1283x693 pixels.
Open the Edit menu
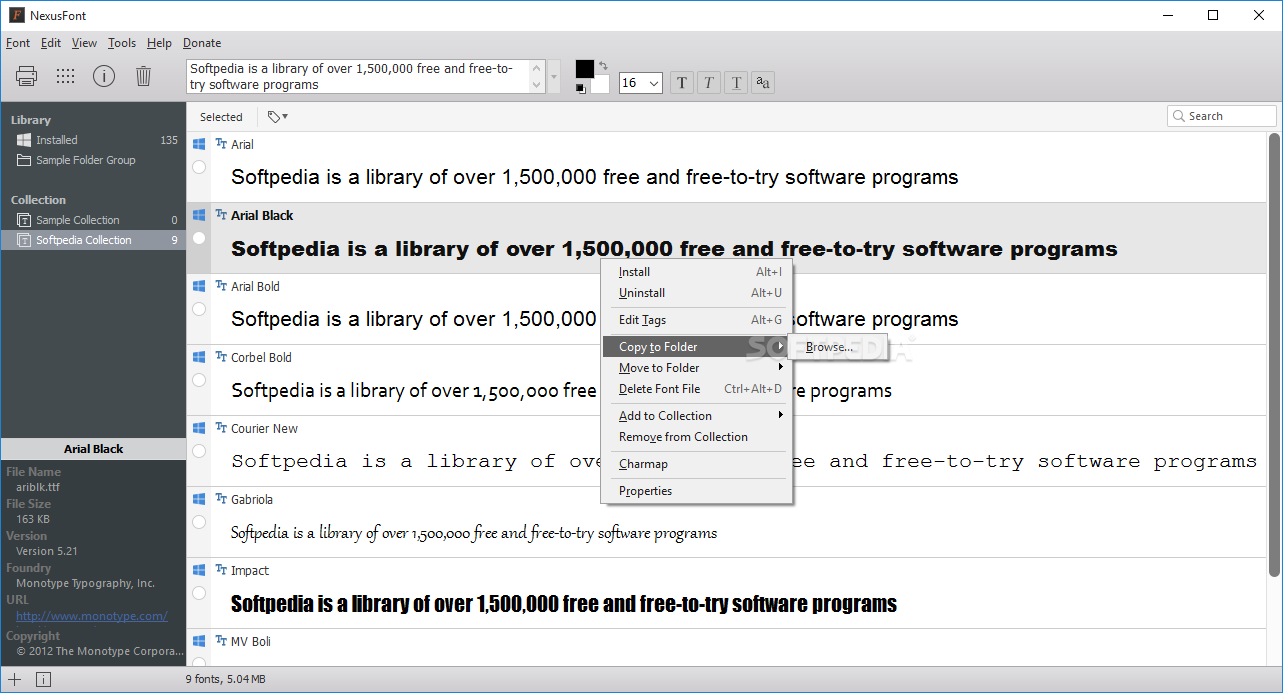tap(51, 43)
